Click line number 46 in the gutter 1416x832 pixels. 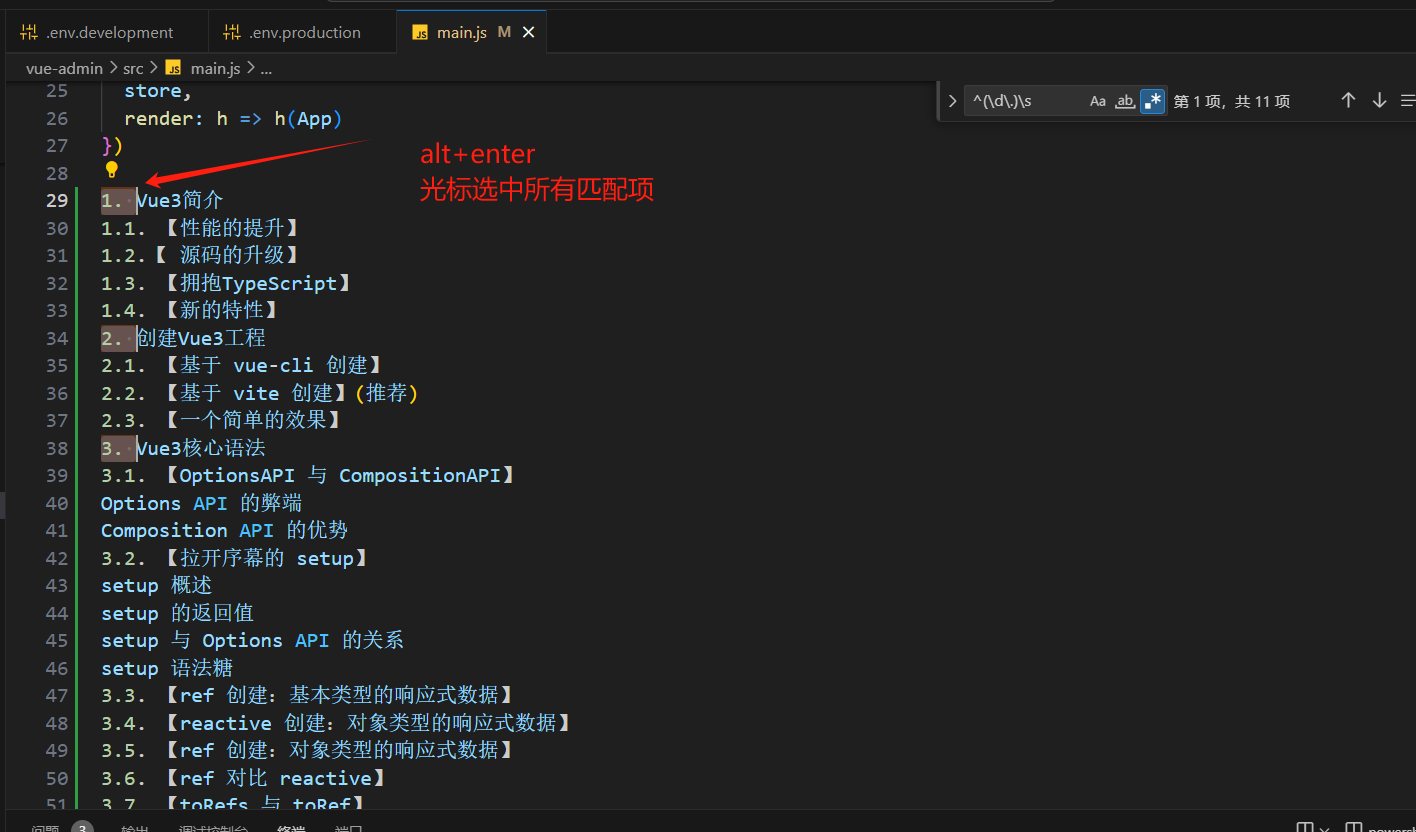[x=57, y=668]
